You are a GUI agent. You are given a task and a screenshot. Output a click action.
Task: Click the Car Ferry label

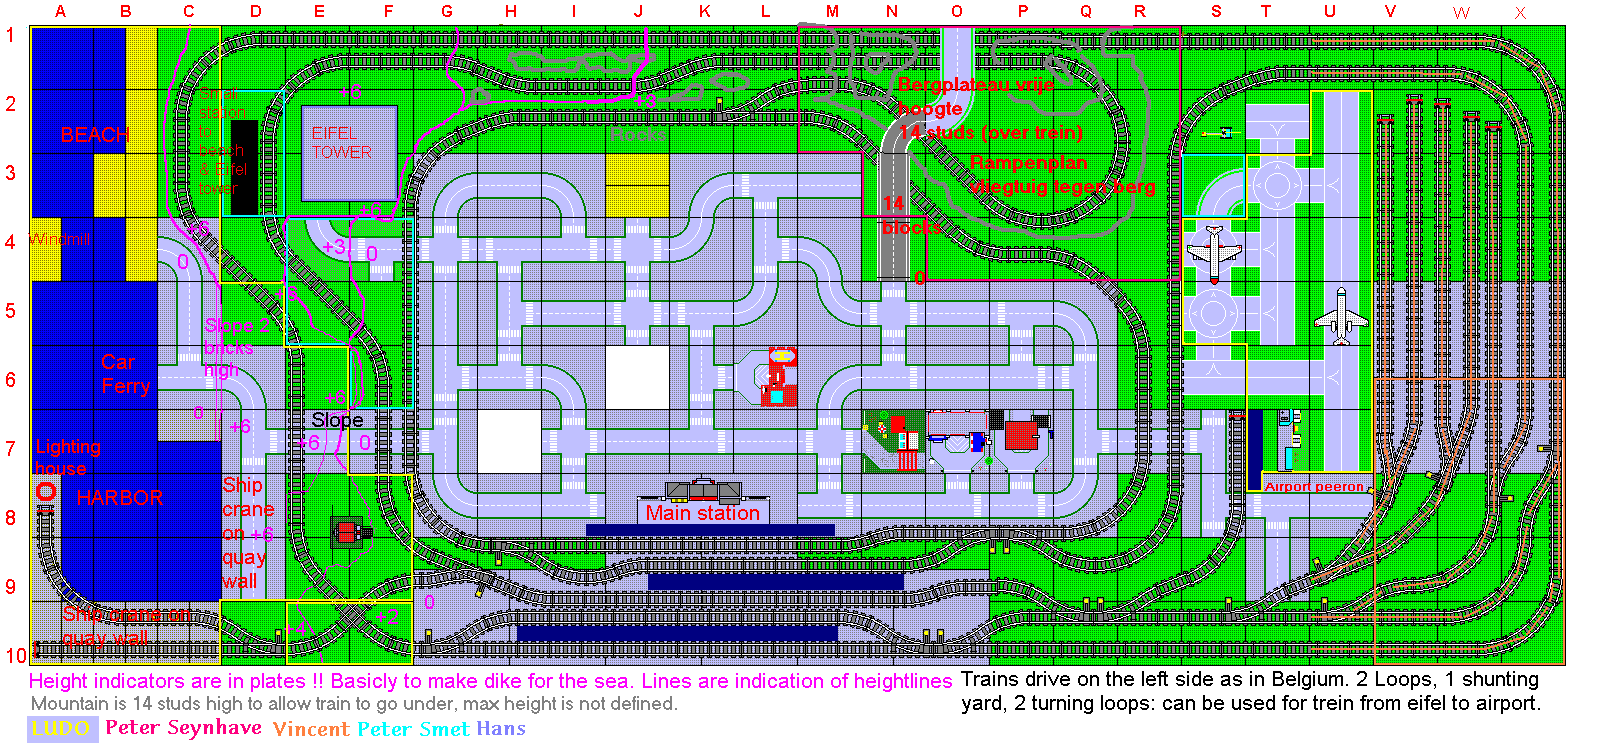point(125,374)
